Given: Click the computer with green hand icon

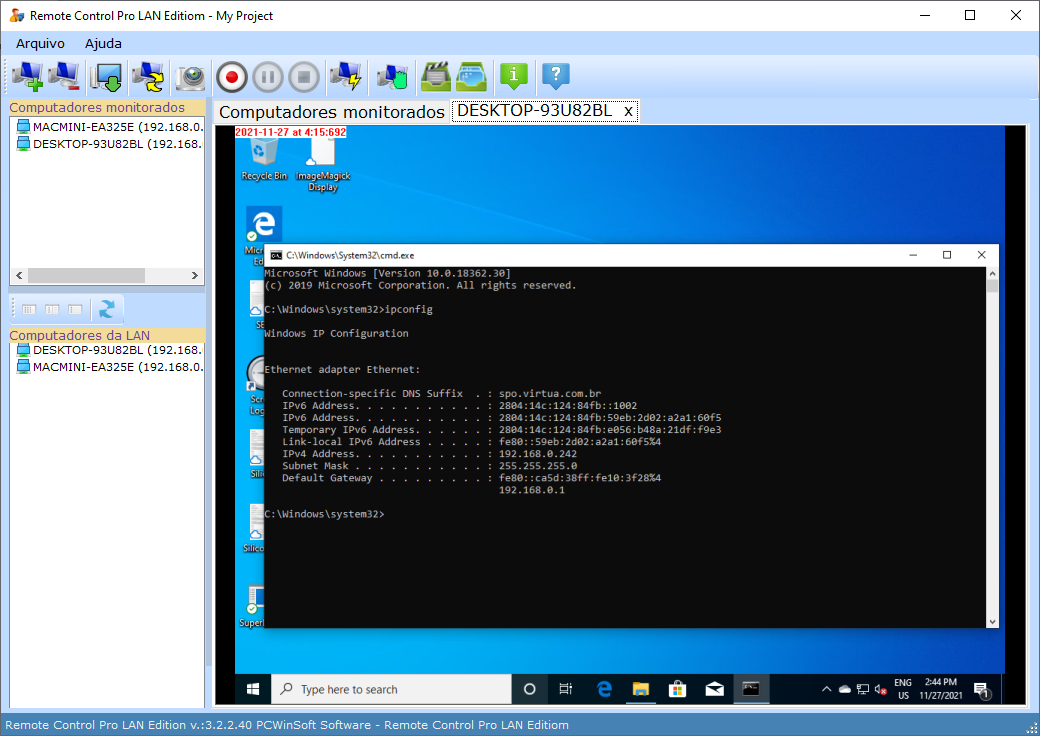Looking at the screenshot, I should pyautogui.click(x=393, y=76).
